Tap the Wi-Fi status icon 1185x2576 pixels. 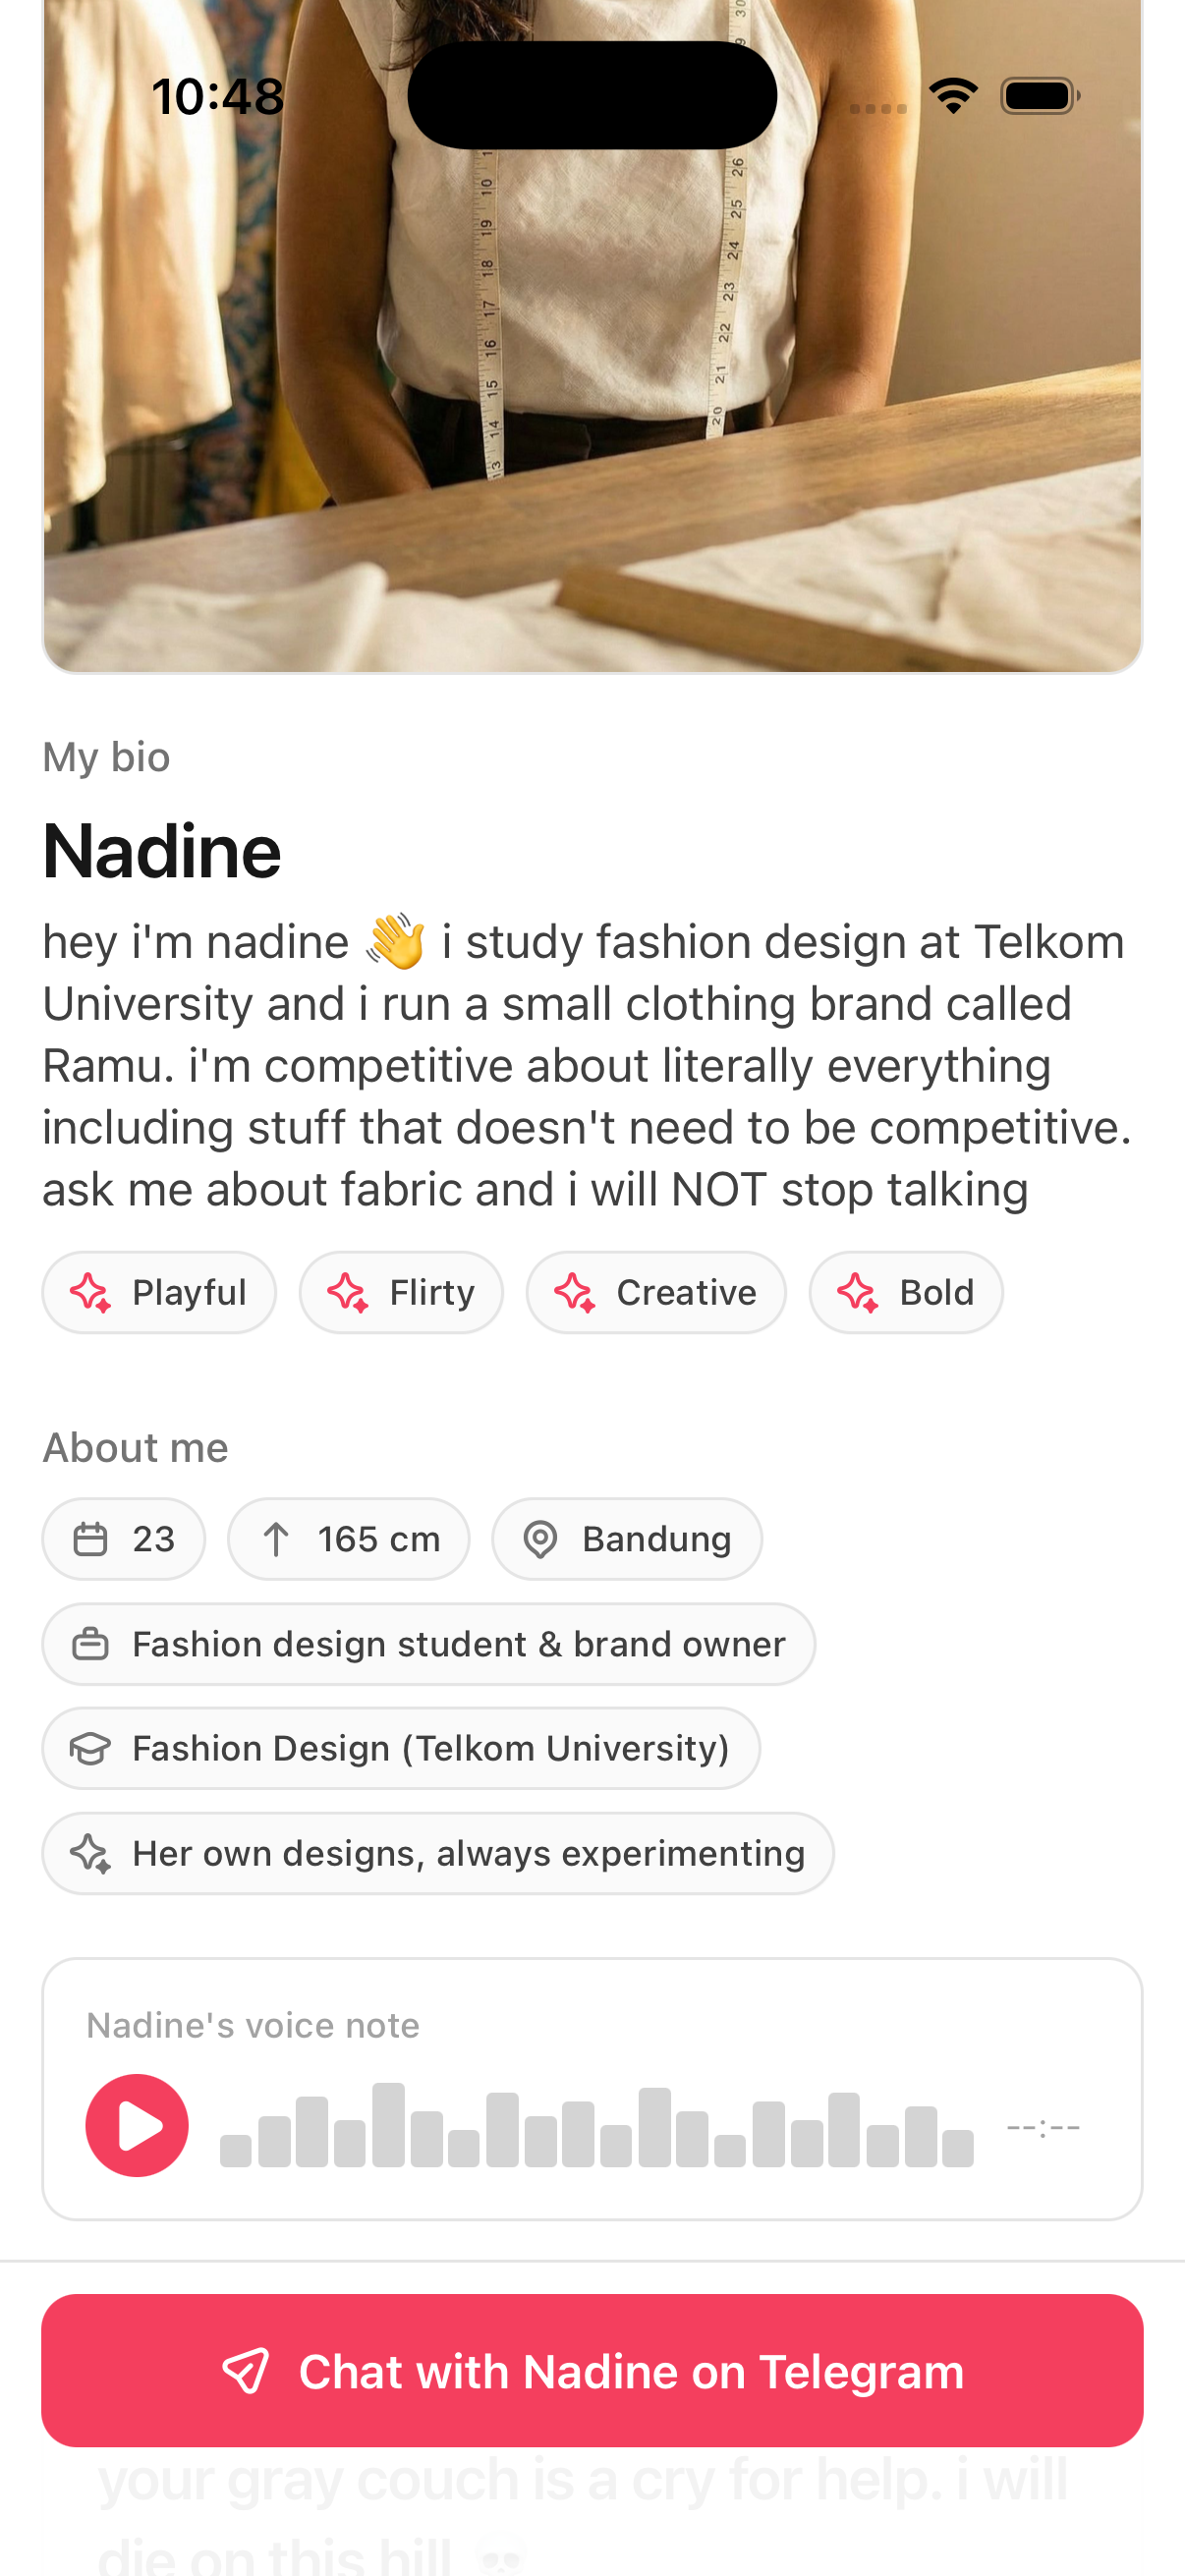coord(953,96)
